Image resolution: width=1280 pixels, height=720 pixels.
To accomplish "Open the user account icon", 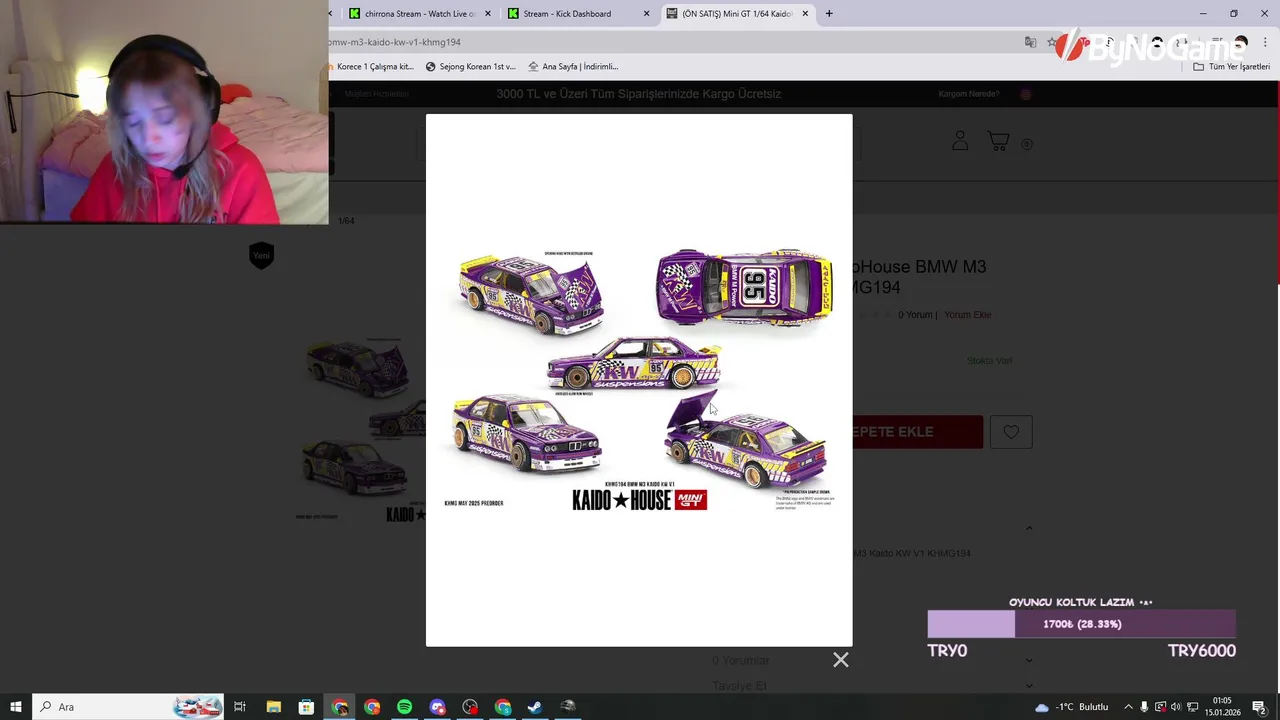I will click(960, 141).
